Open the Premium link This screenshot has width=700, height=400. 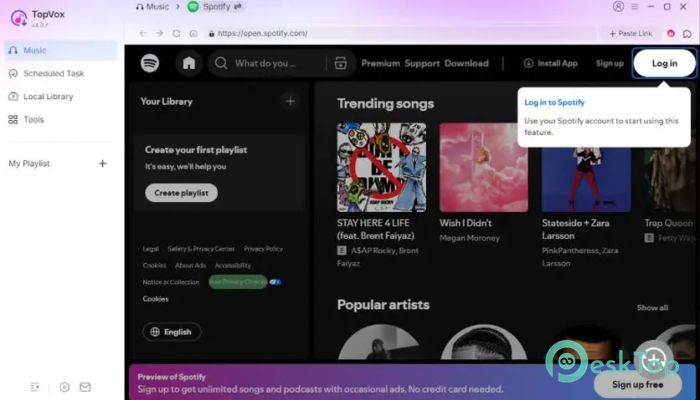coord(380,63)
